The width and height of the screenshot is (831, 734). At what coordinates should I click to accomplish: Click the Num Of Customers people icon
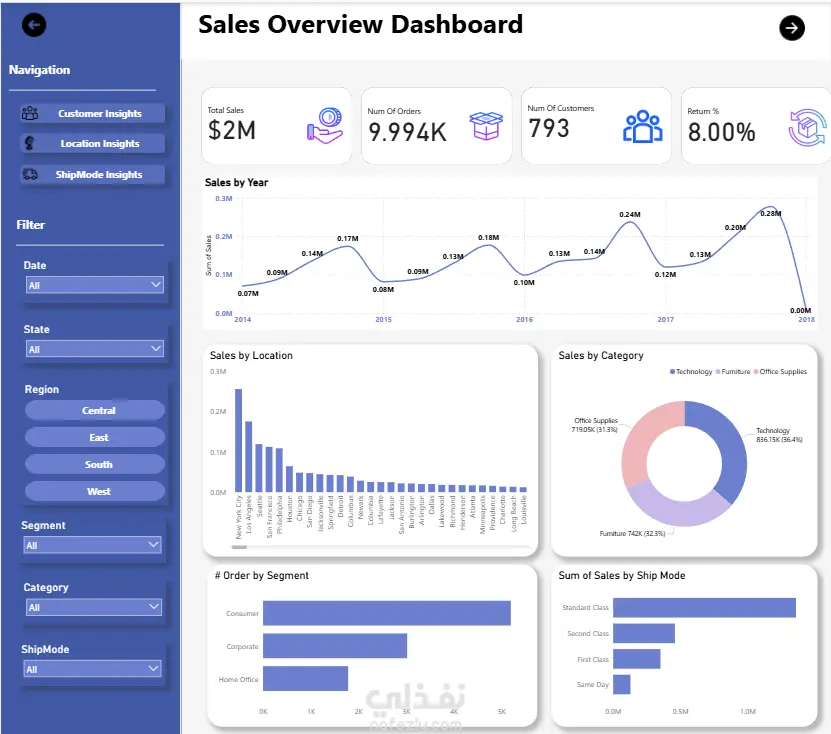tap(642, 127)
